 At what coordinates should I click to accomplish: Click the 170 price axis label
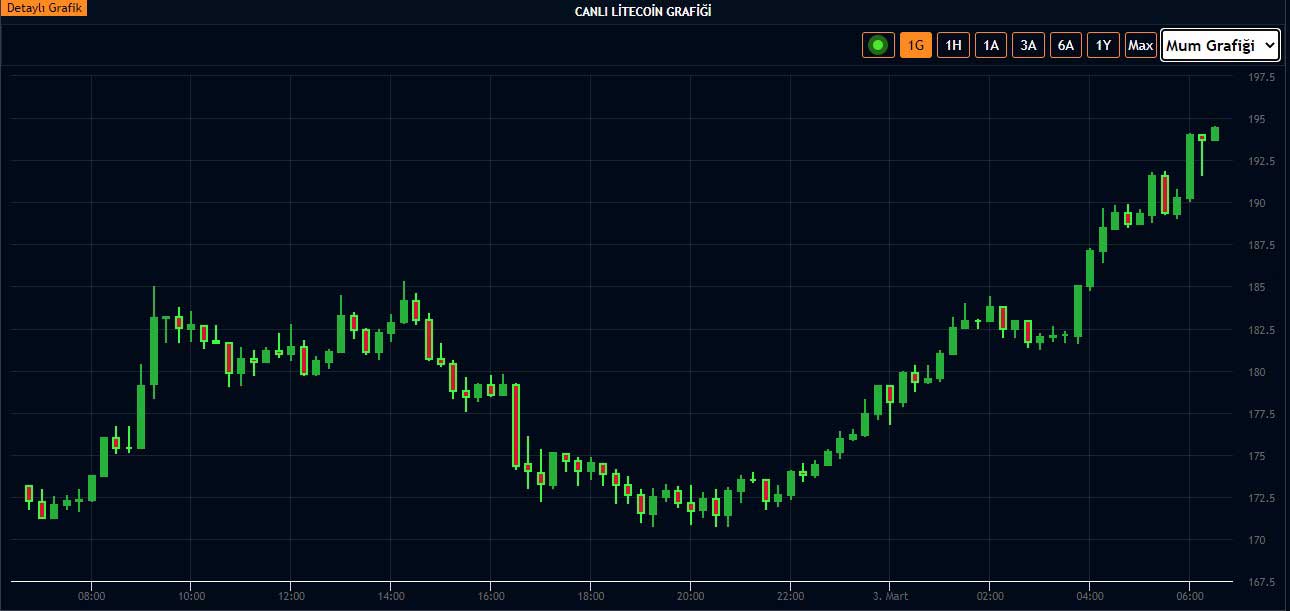(x=1258, y=540)
